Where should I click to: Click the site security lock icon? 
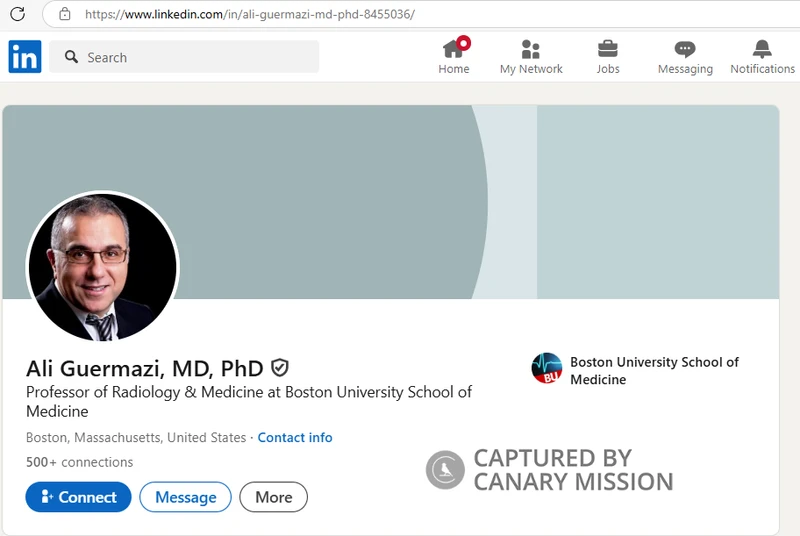click(65, 14)
